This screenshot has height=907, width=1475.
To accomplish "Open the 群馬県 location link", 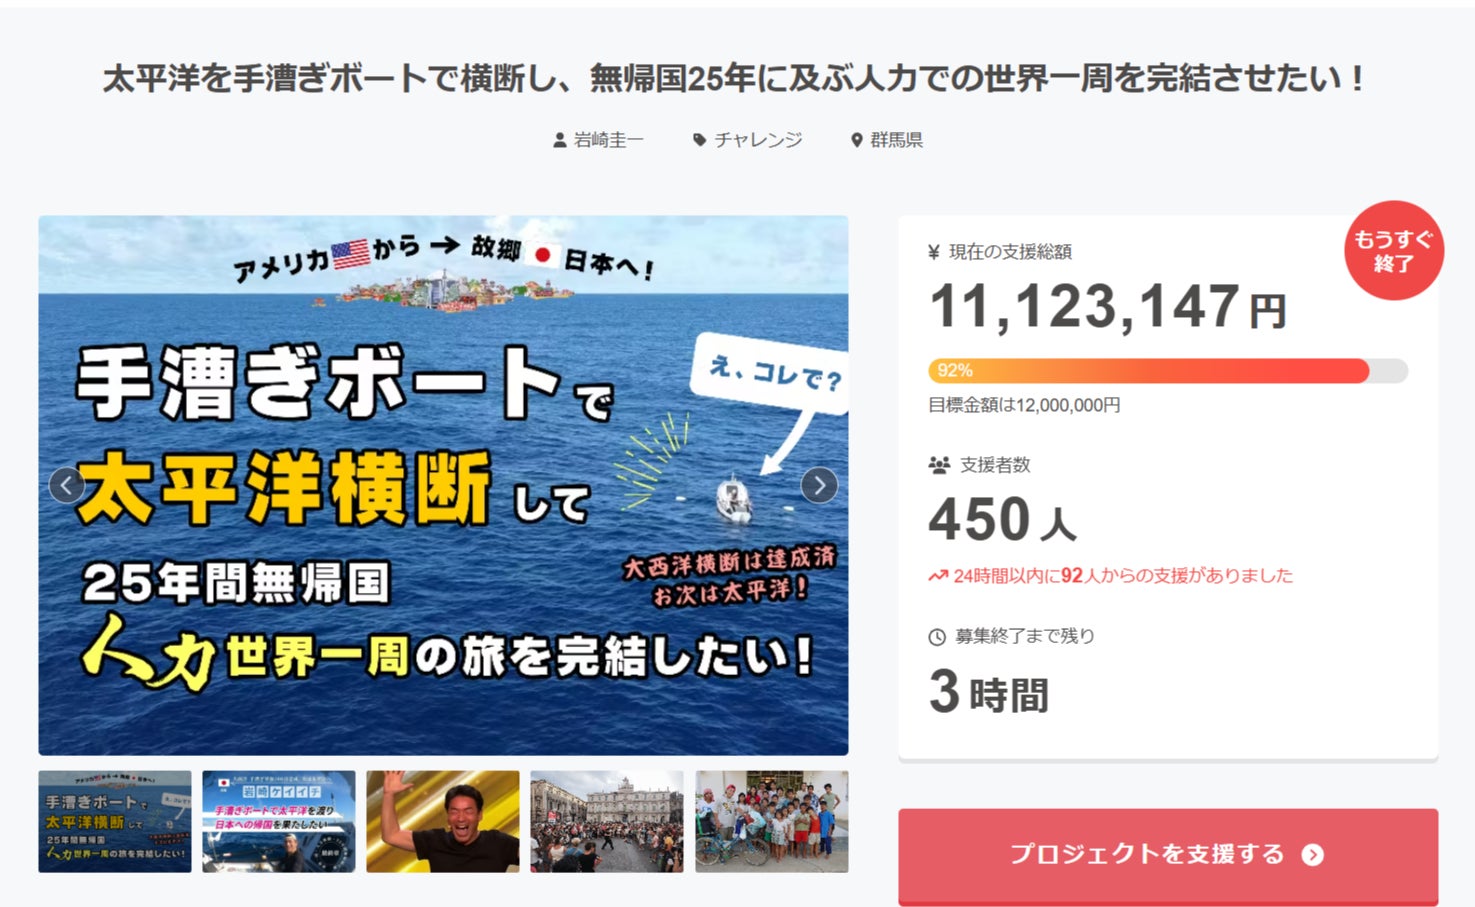I will click(x=896, y=140).
